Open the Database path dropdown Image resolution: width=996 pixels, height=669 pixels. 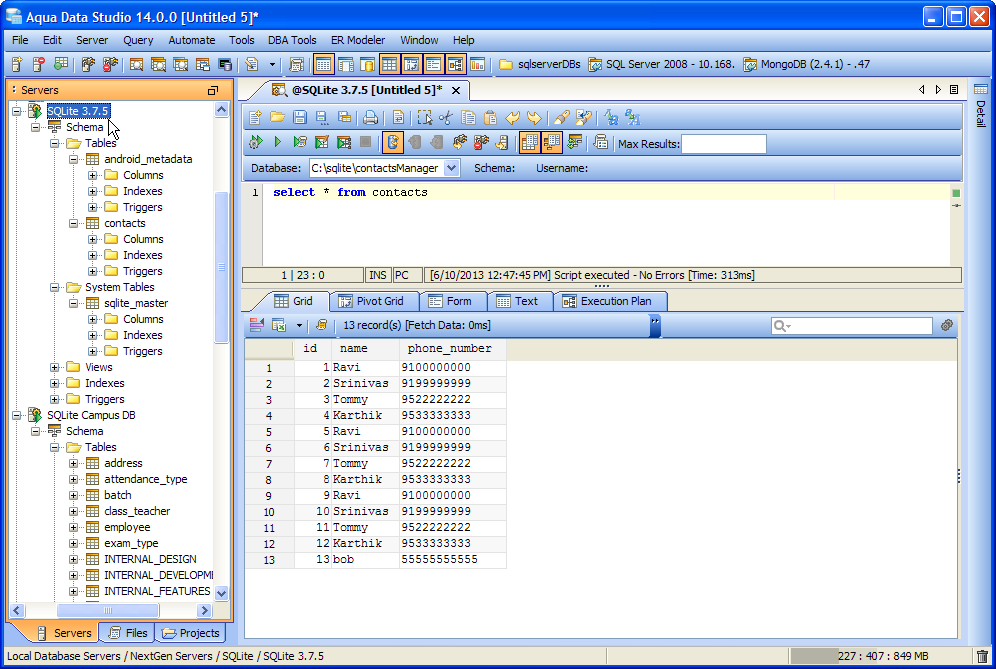pos(452,168)
